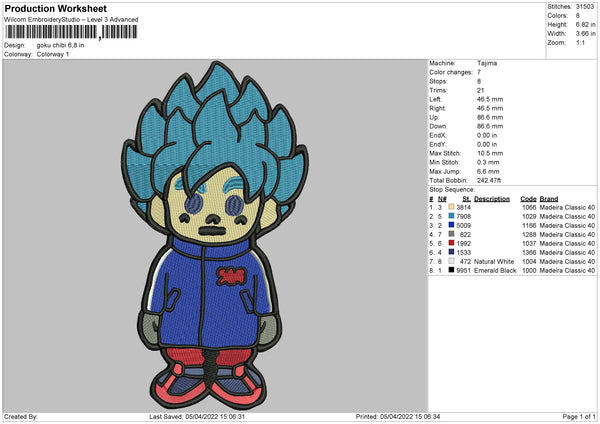Click the navy swatch for stitch 1533
This screenshot has width=600, height=424.
[451, 252]
